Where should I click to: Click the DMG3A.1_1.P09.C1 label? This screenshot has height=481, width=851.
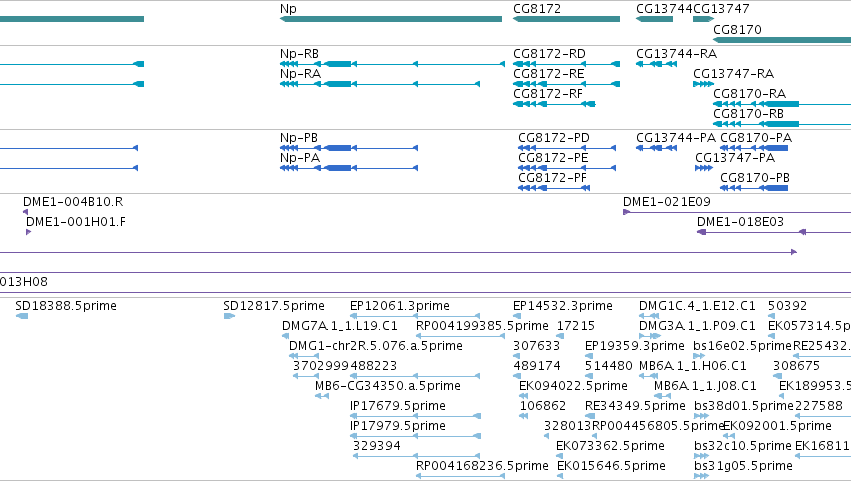click(697, 326)
